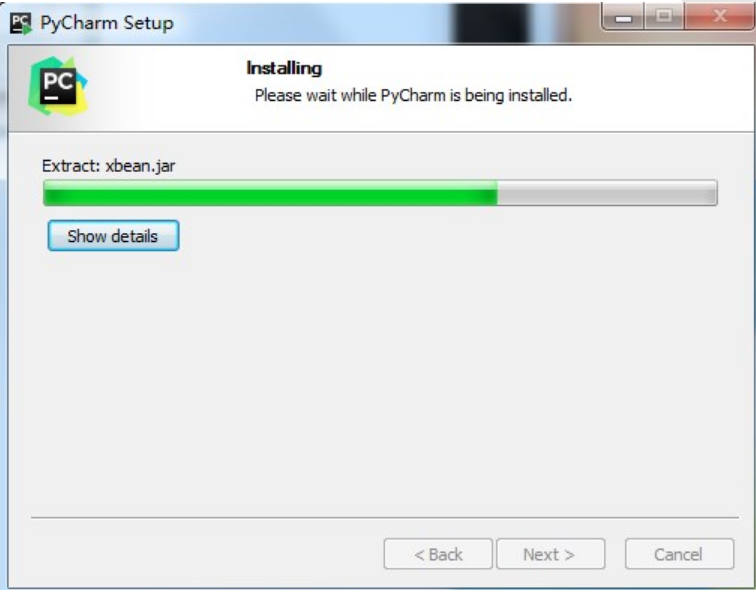The height and width of the screenshot is (590, 756).
Task: Click the disabled maximize window button
Action: tap(664, 17)
